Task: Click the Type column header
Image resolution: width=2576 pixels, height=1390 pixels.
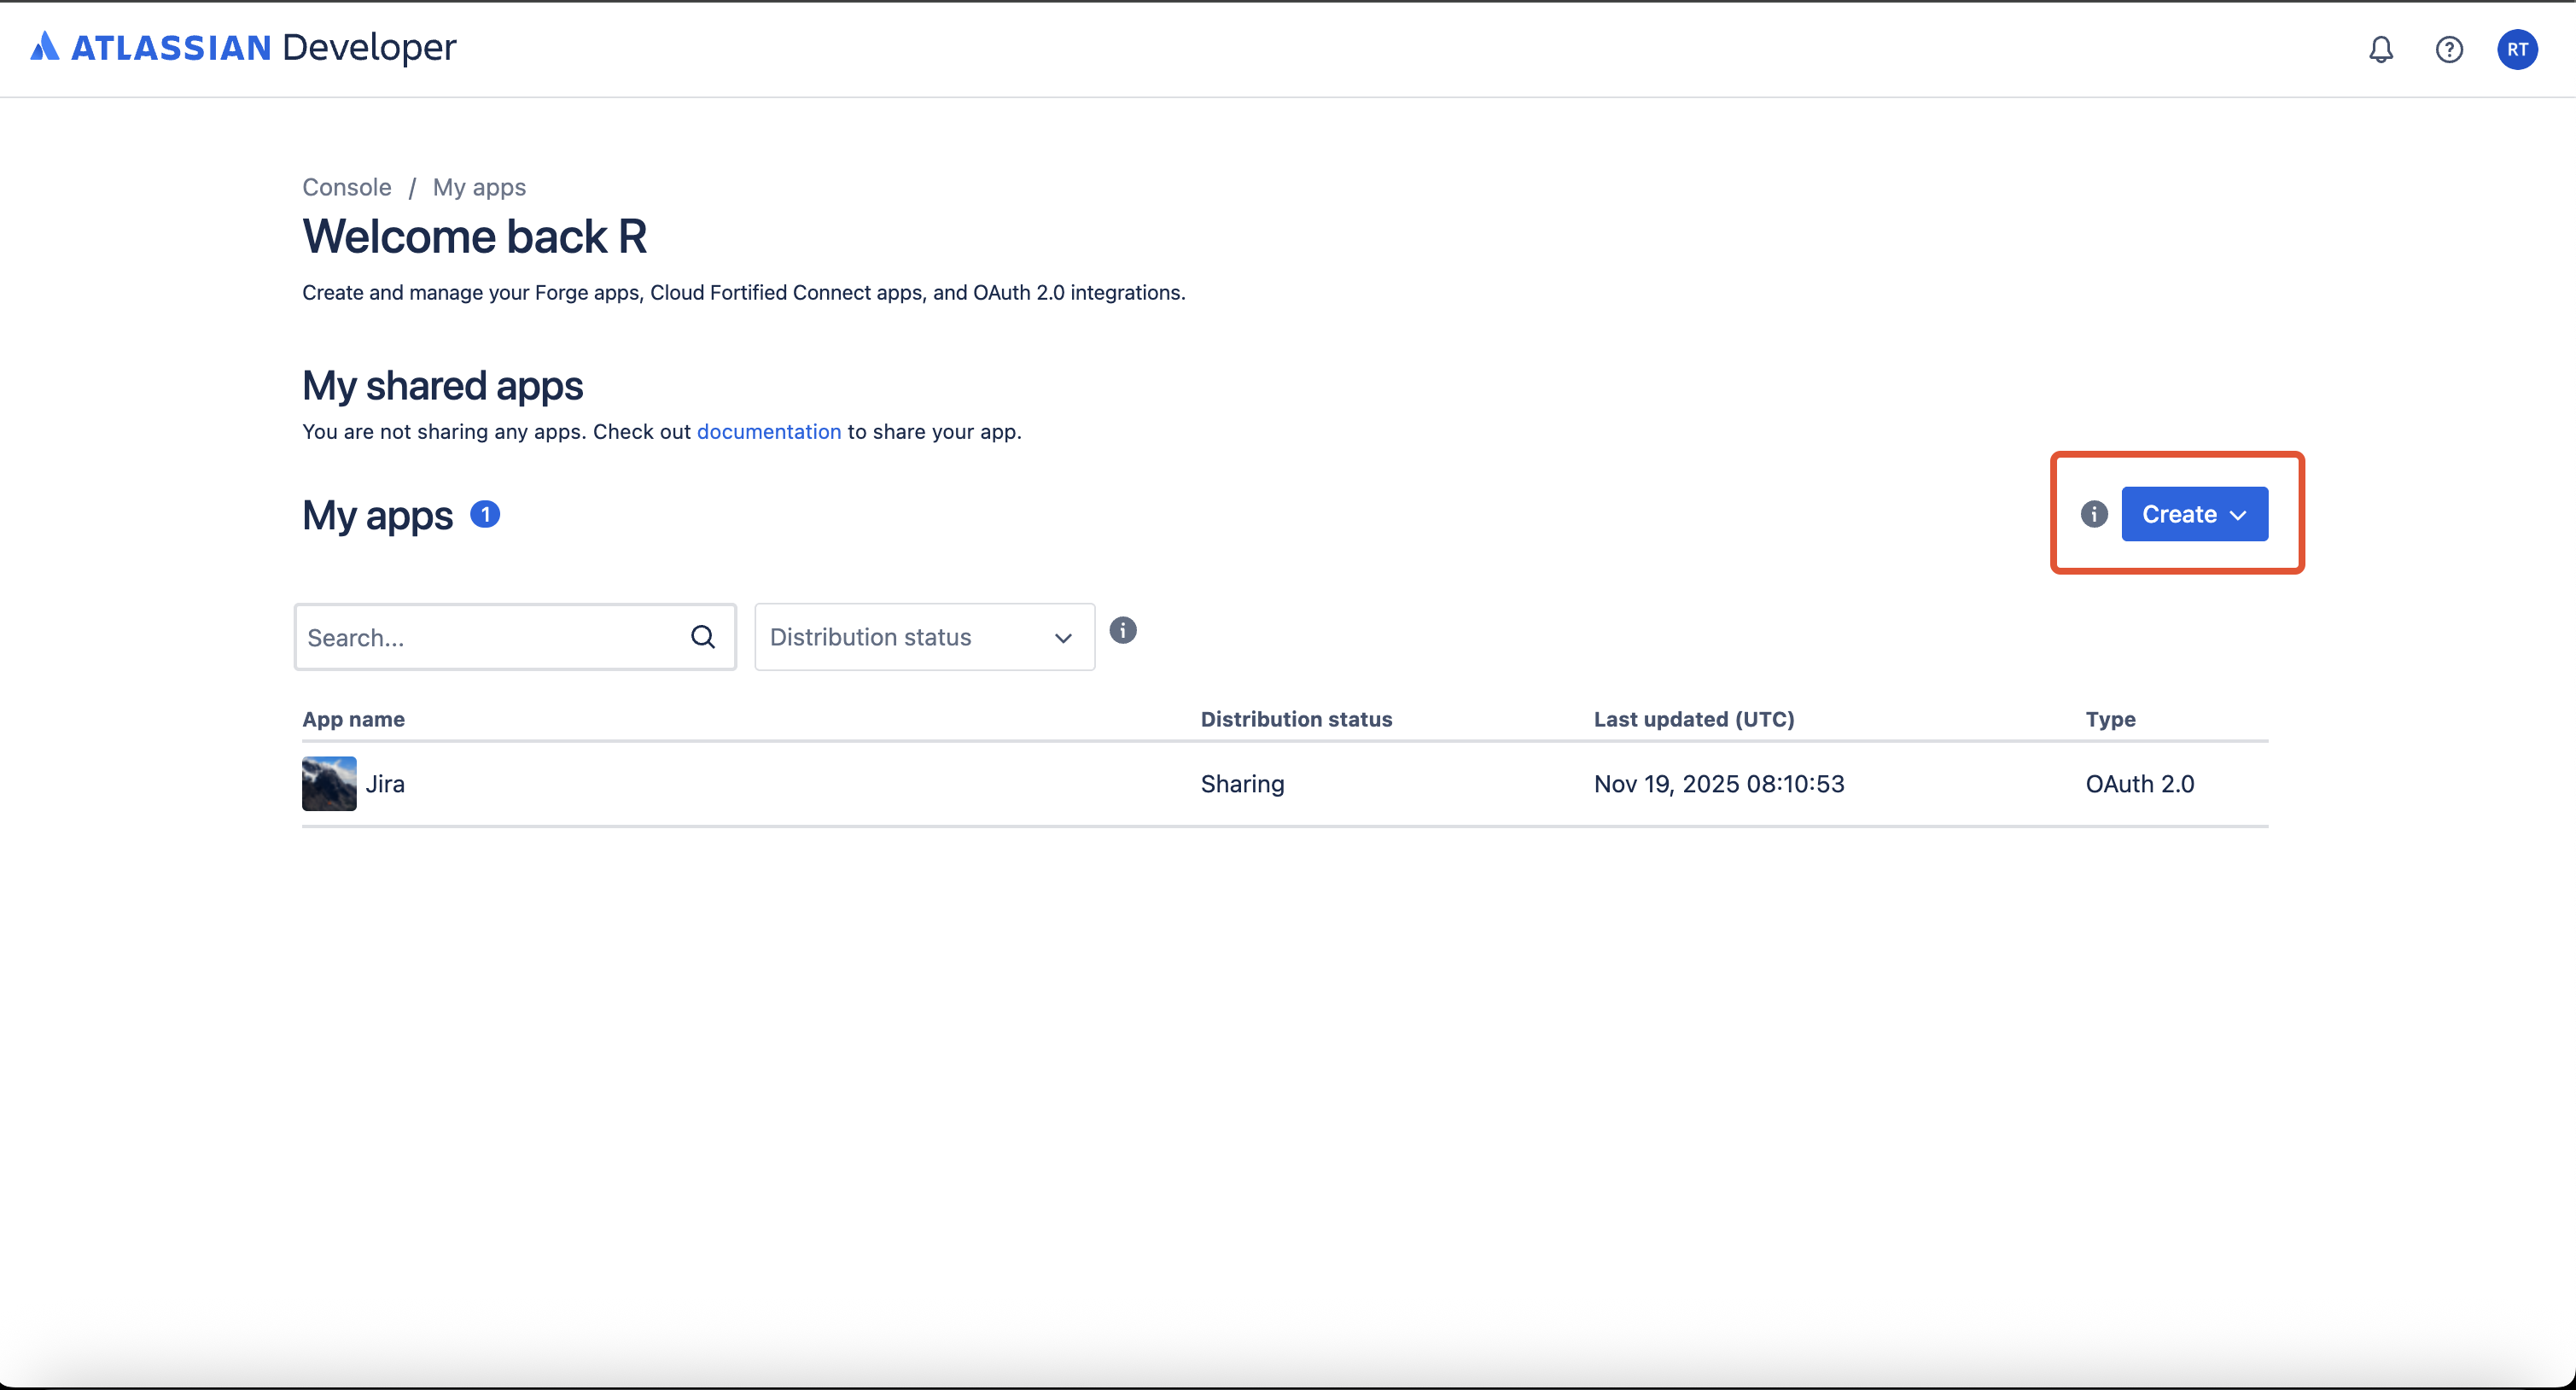Action: click(2109, 719)
